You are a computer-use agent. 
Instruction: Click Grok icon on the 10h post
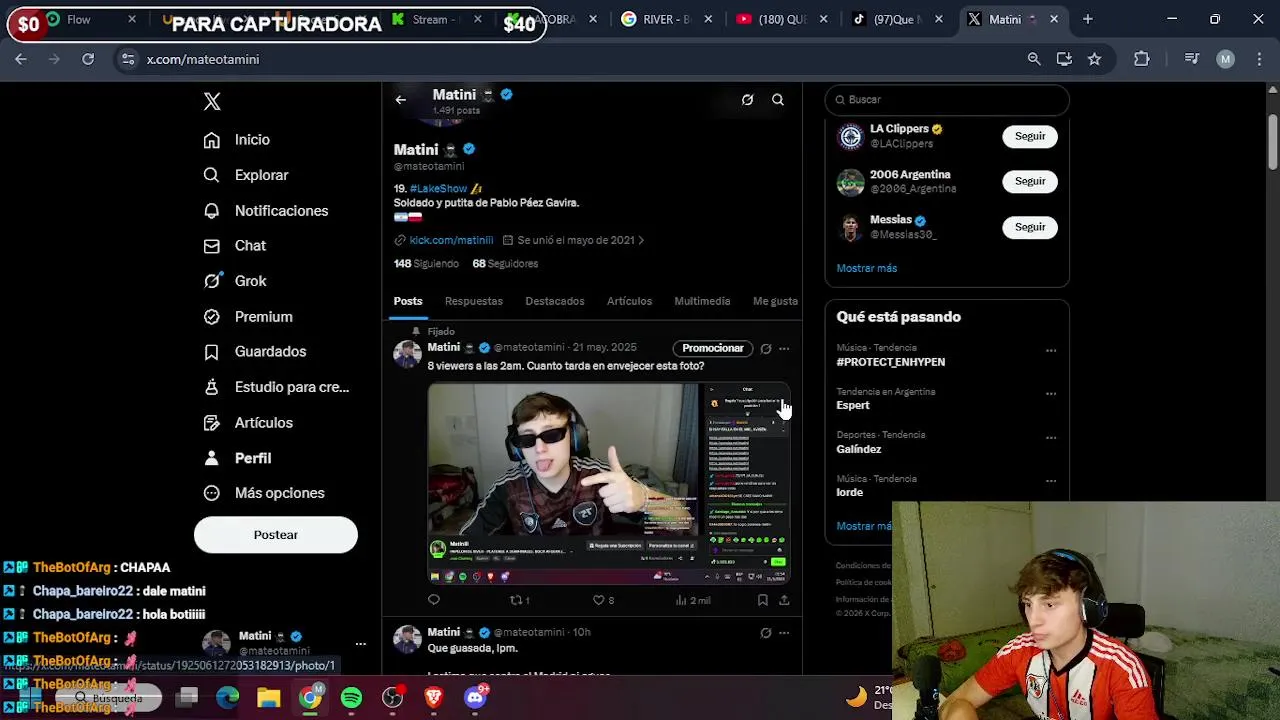(766, 633)
